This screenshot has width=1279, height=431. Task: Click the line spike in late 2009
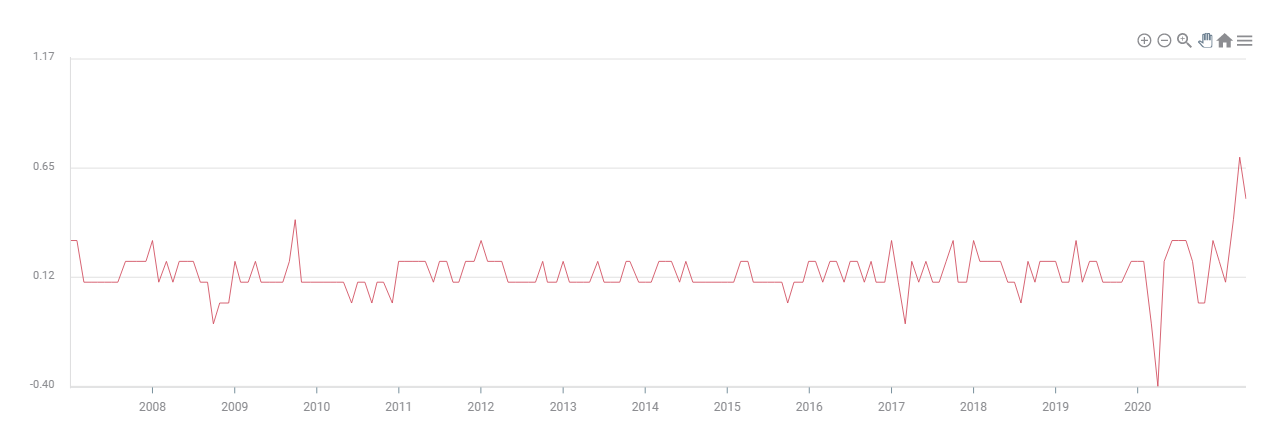295,220
